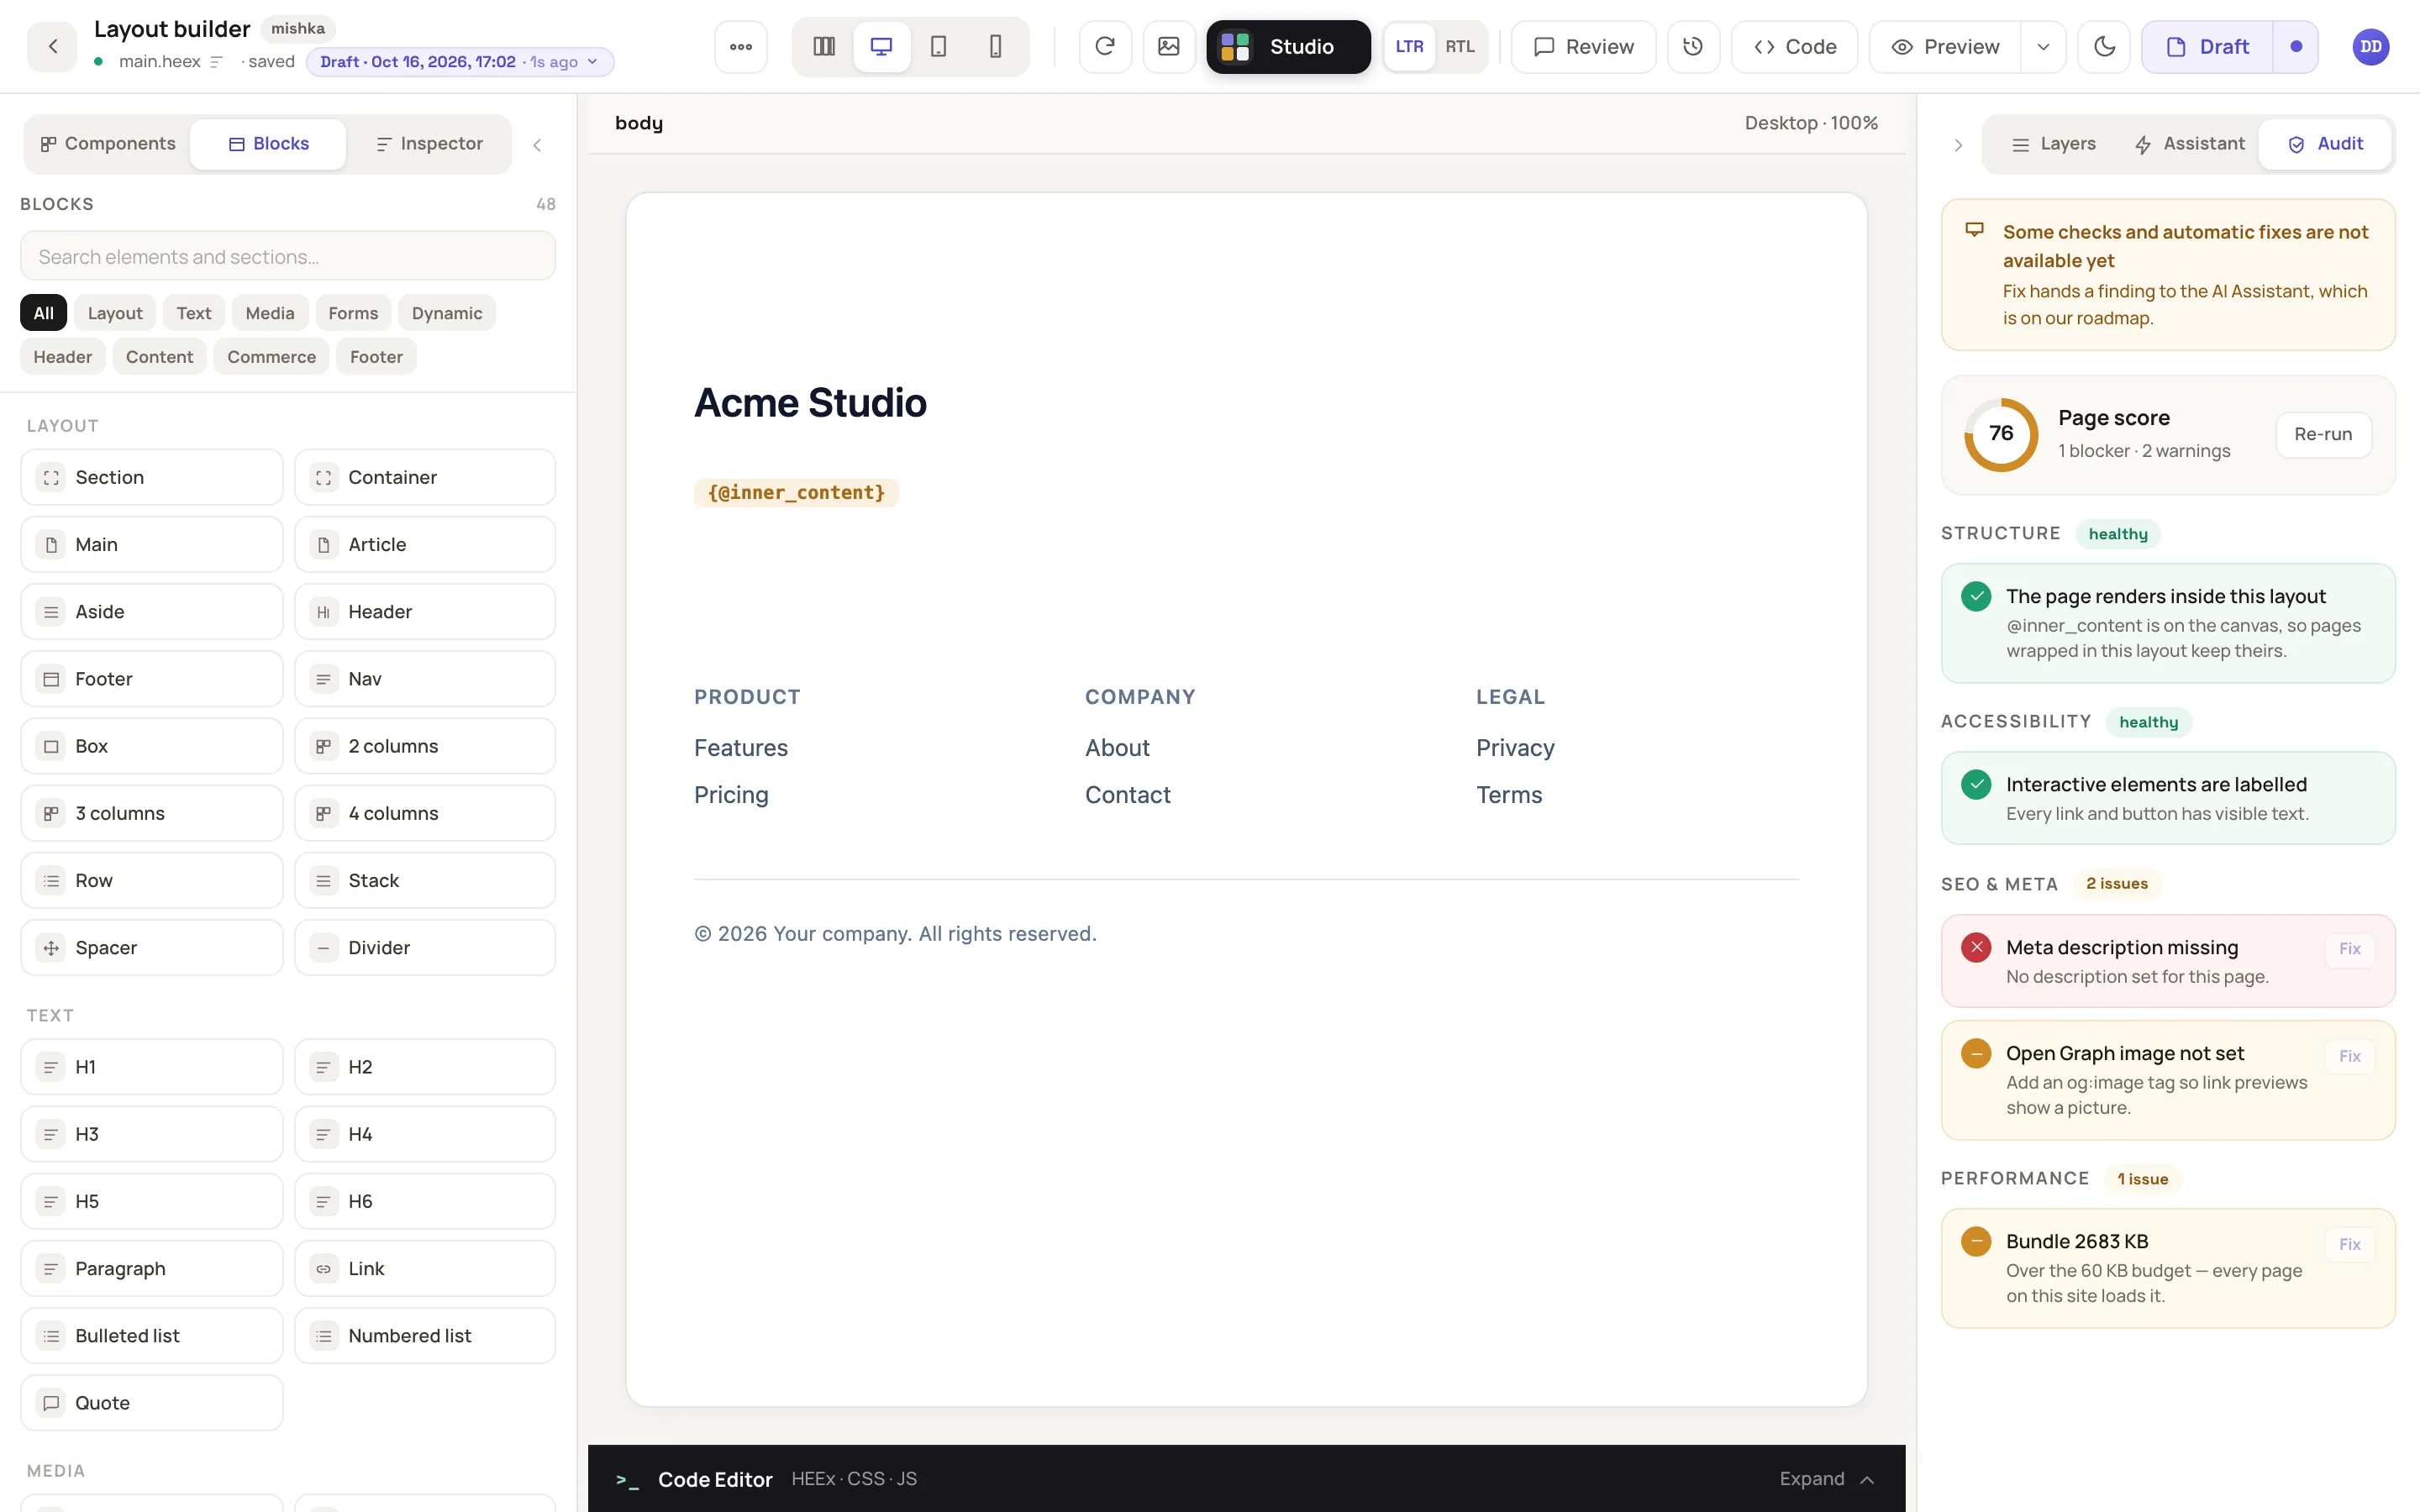Click the DD user avatar
Viewport: 2420px width, 1512px height.
point(2370,46)
